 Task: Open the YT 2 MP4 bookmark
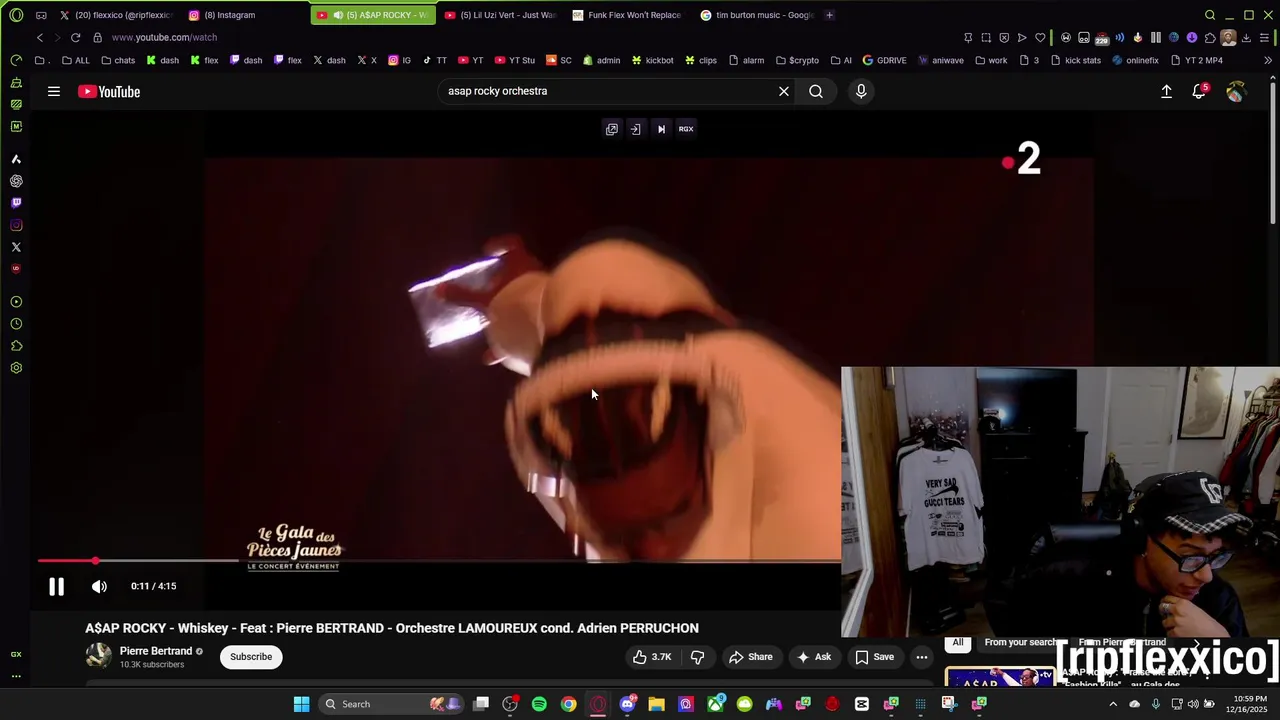(1196, 60)
